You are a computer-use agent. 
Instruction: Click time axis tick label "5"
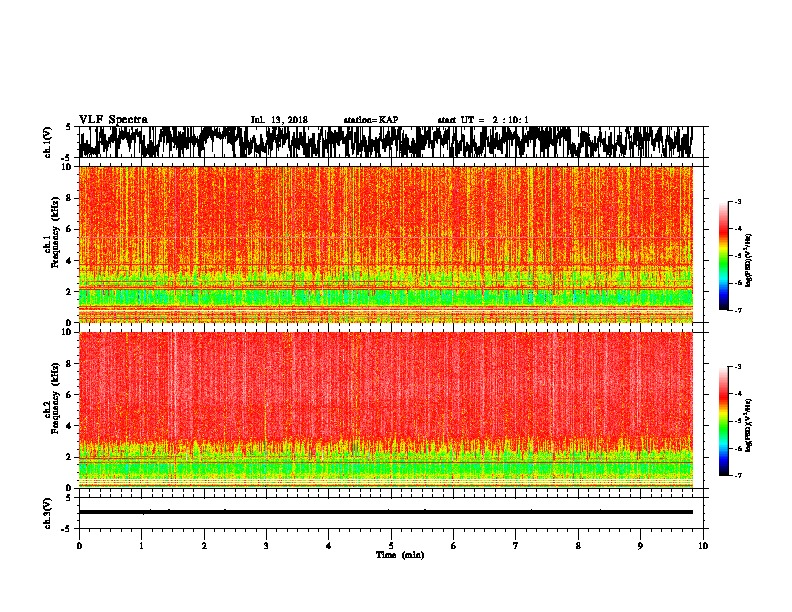pos(391,546)
